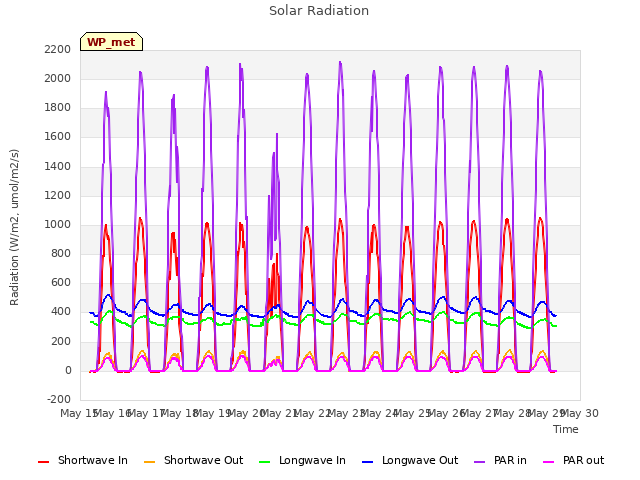Click the Radiation y-axis title
The width and height of the screenshot is (640, 480).
pos(14,227)
